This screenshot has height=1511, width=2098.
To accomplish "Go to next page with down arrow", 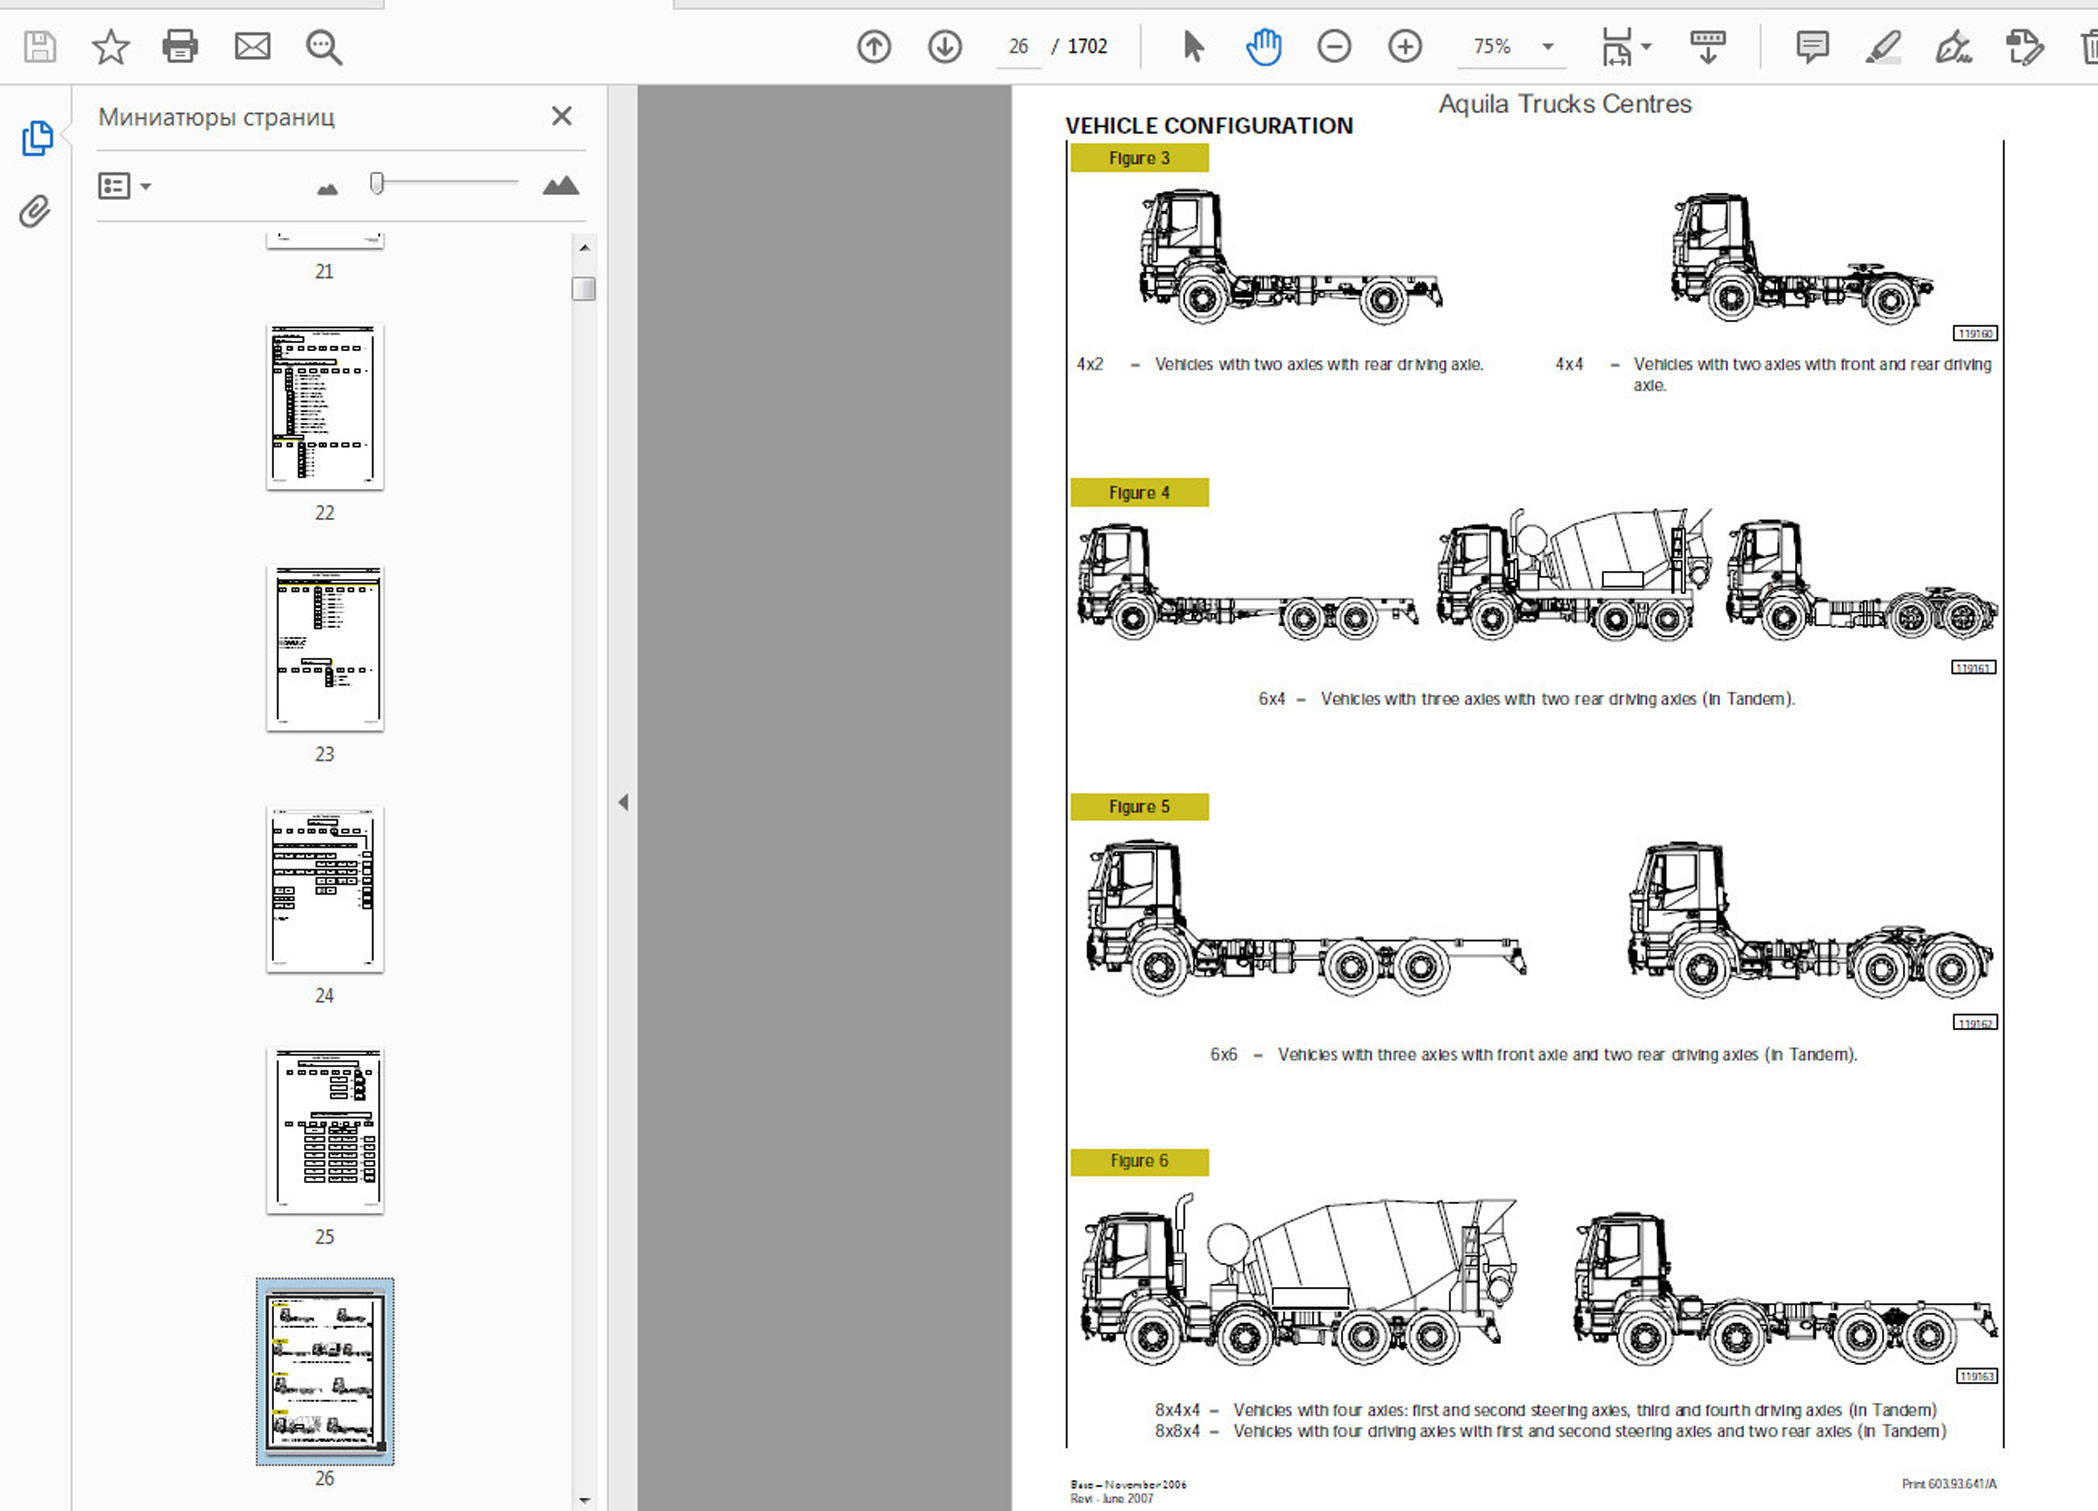I will 944,46.
